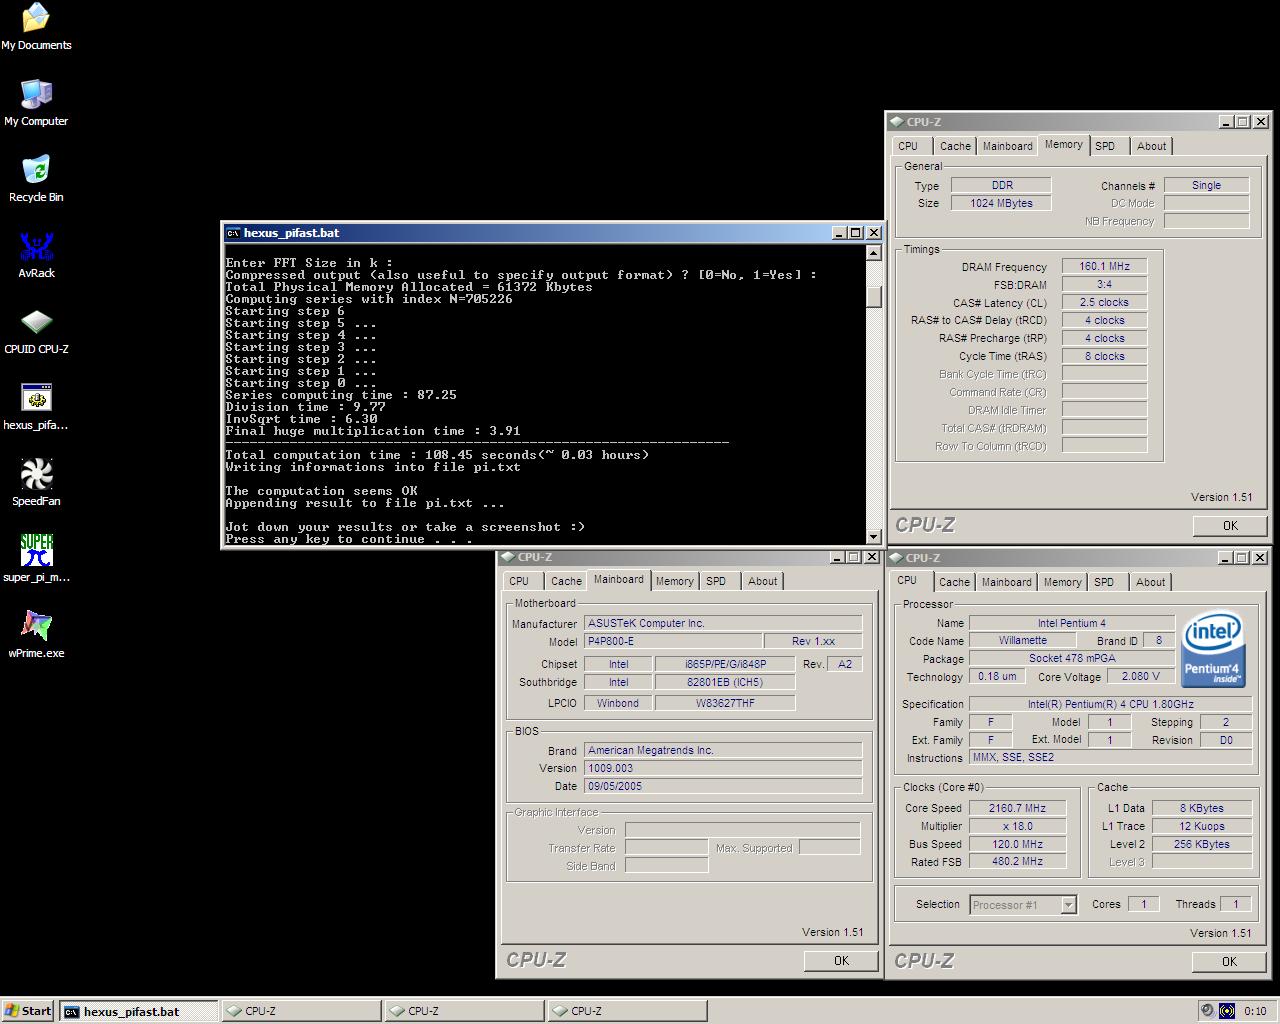1280x1024 pixels.
Task: Click the command prompt window title icon
Action: coord(233,233)
